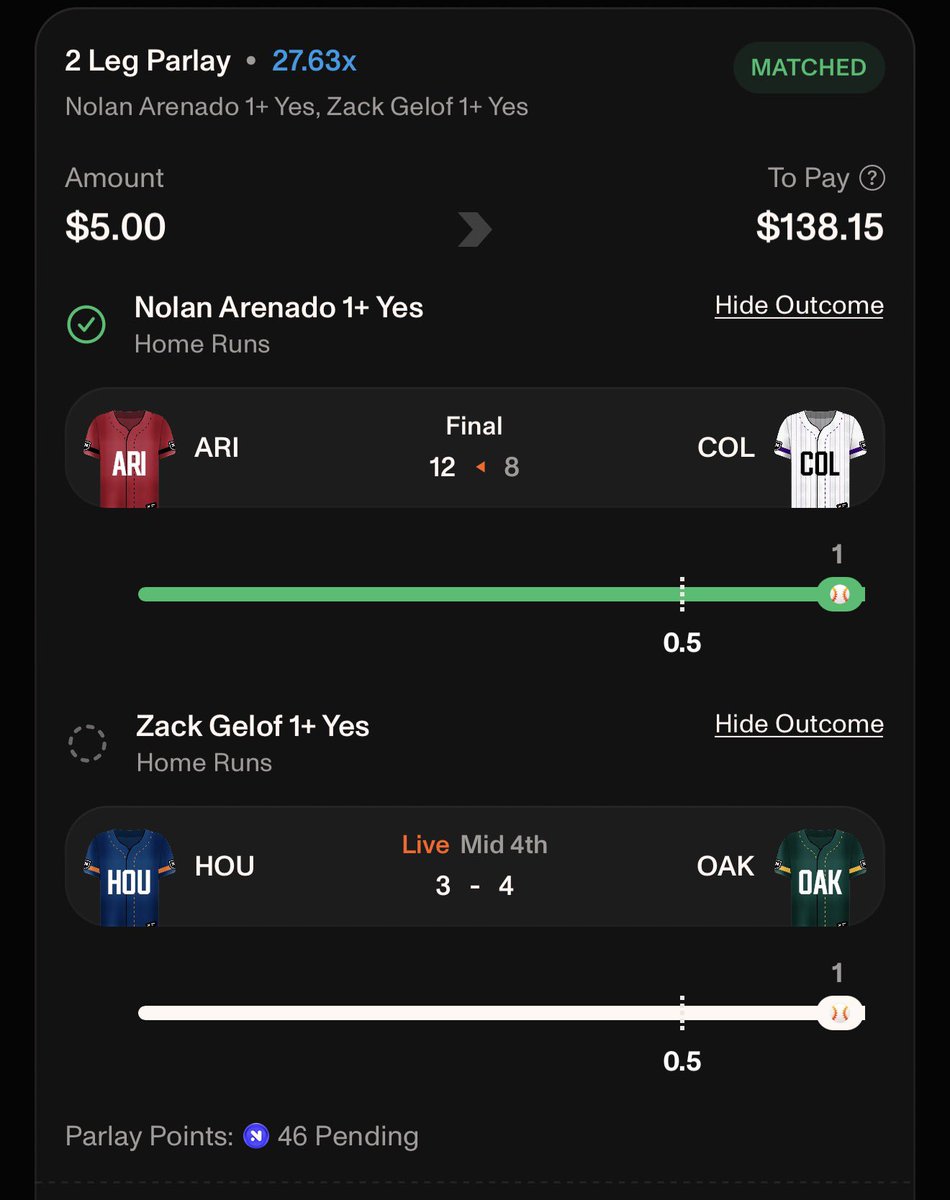Click the HOU blue jersey icon
The image size is (950, 1200).
[x=129, y=876]
